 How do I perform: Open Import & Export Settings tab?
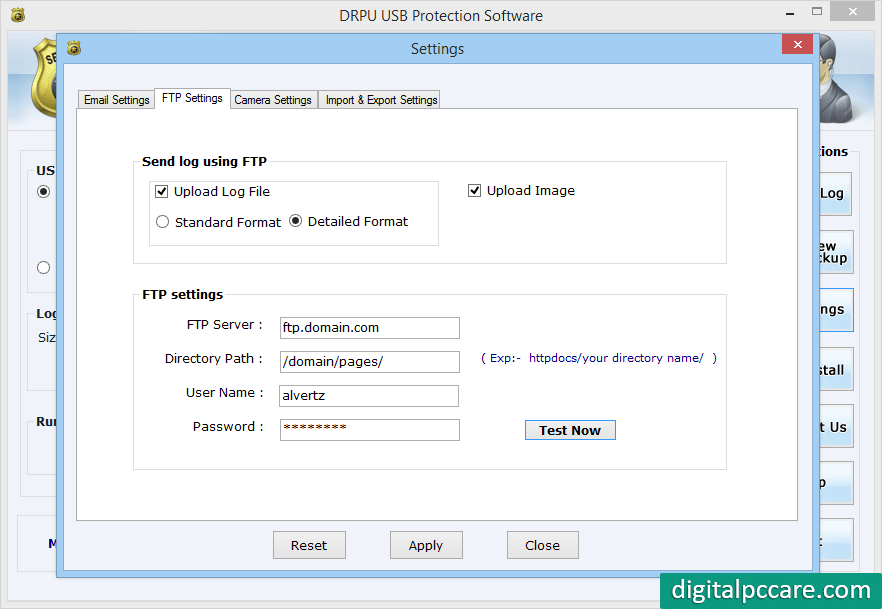click(381, 100)
